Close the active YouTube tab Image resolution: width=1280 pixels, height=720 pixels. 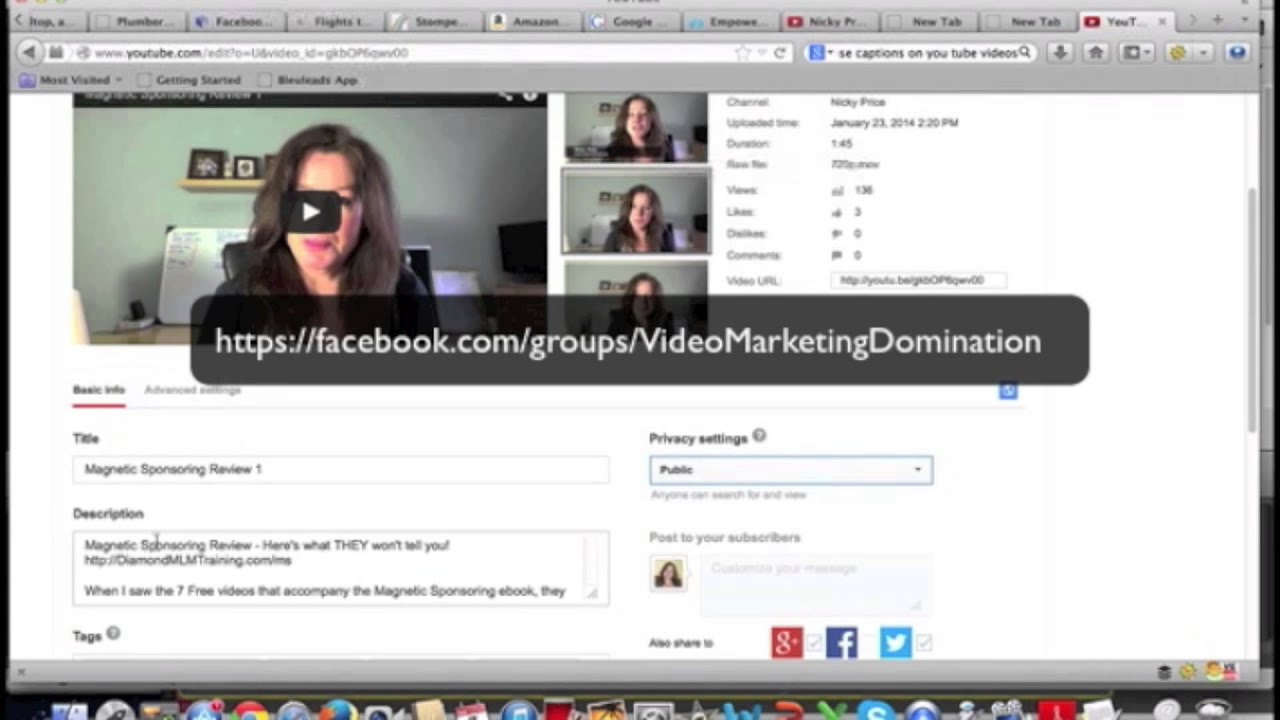(x=1164, y=21)
